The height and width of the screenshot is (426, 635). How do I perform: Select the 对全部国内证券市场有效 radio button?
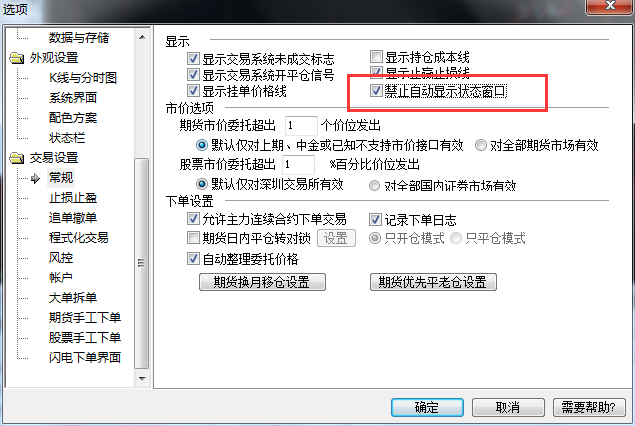click(x=375, y=185)
